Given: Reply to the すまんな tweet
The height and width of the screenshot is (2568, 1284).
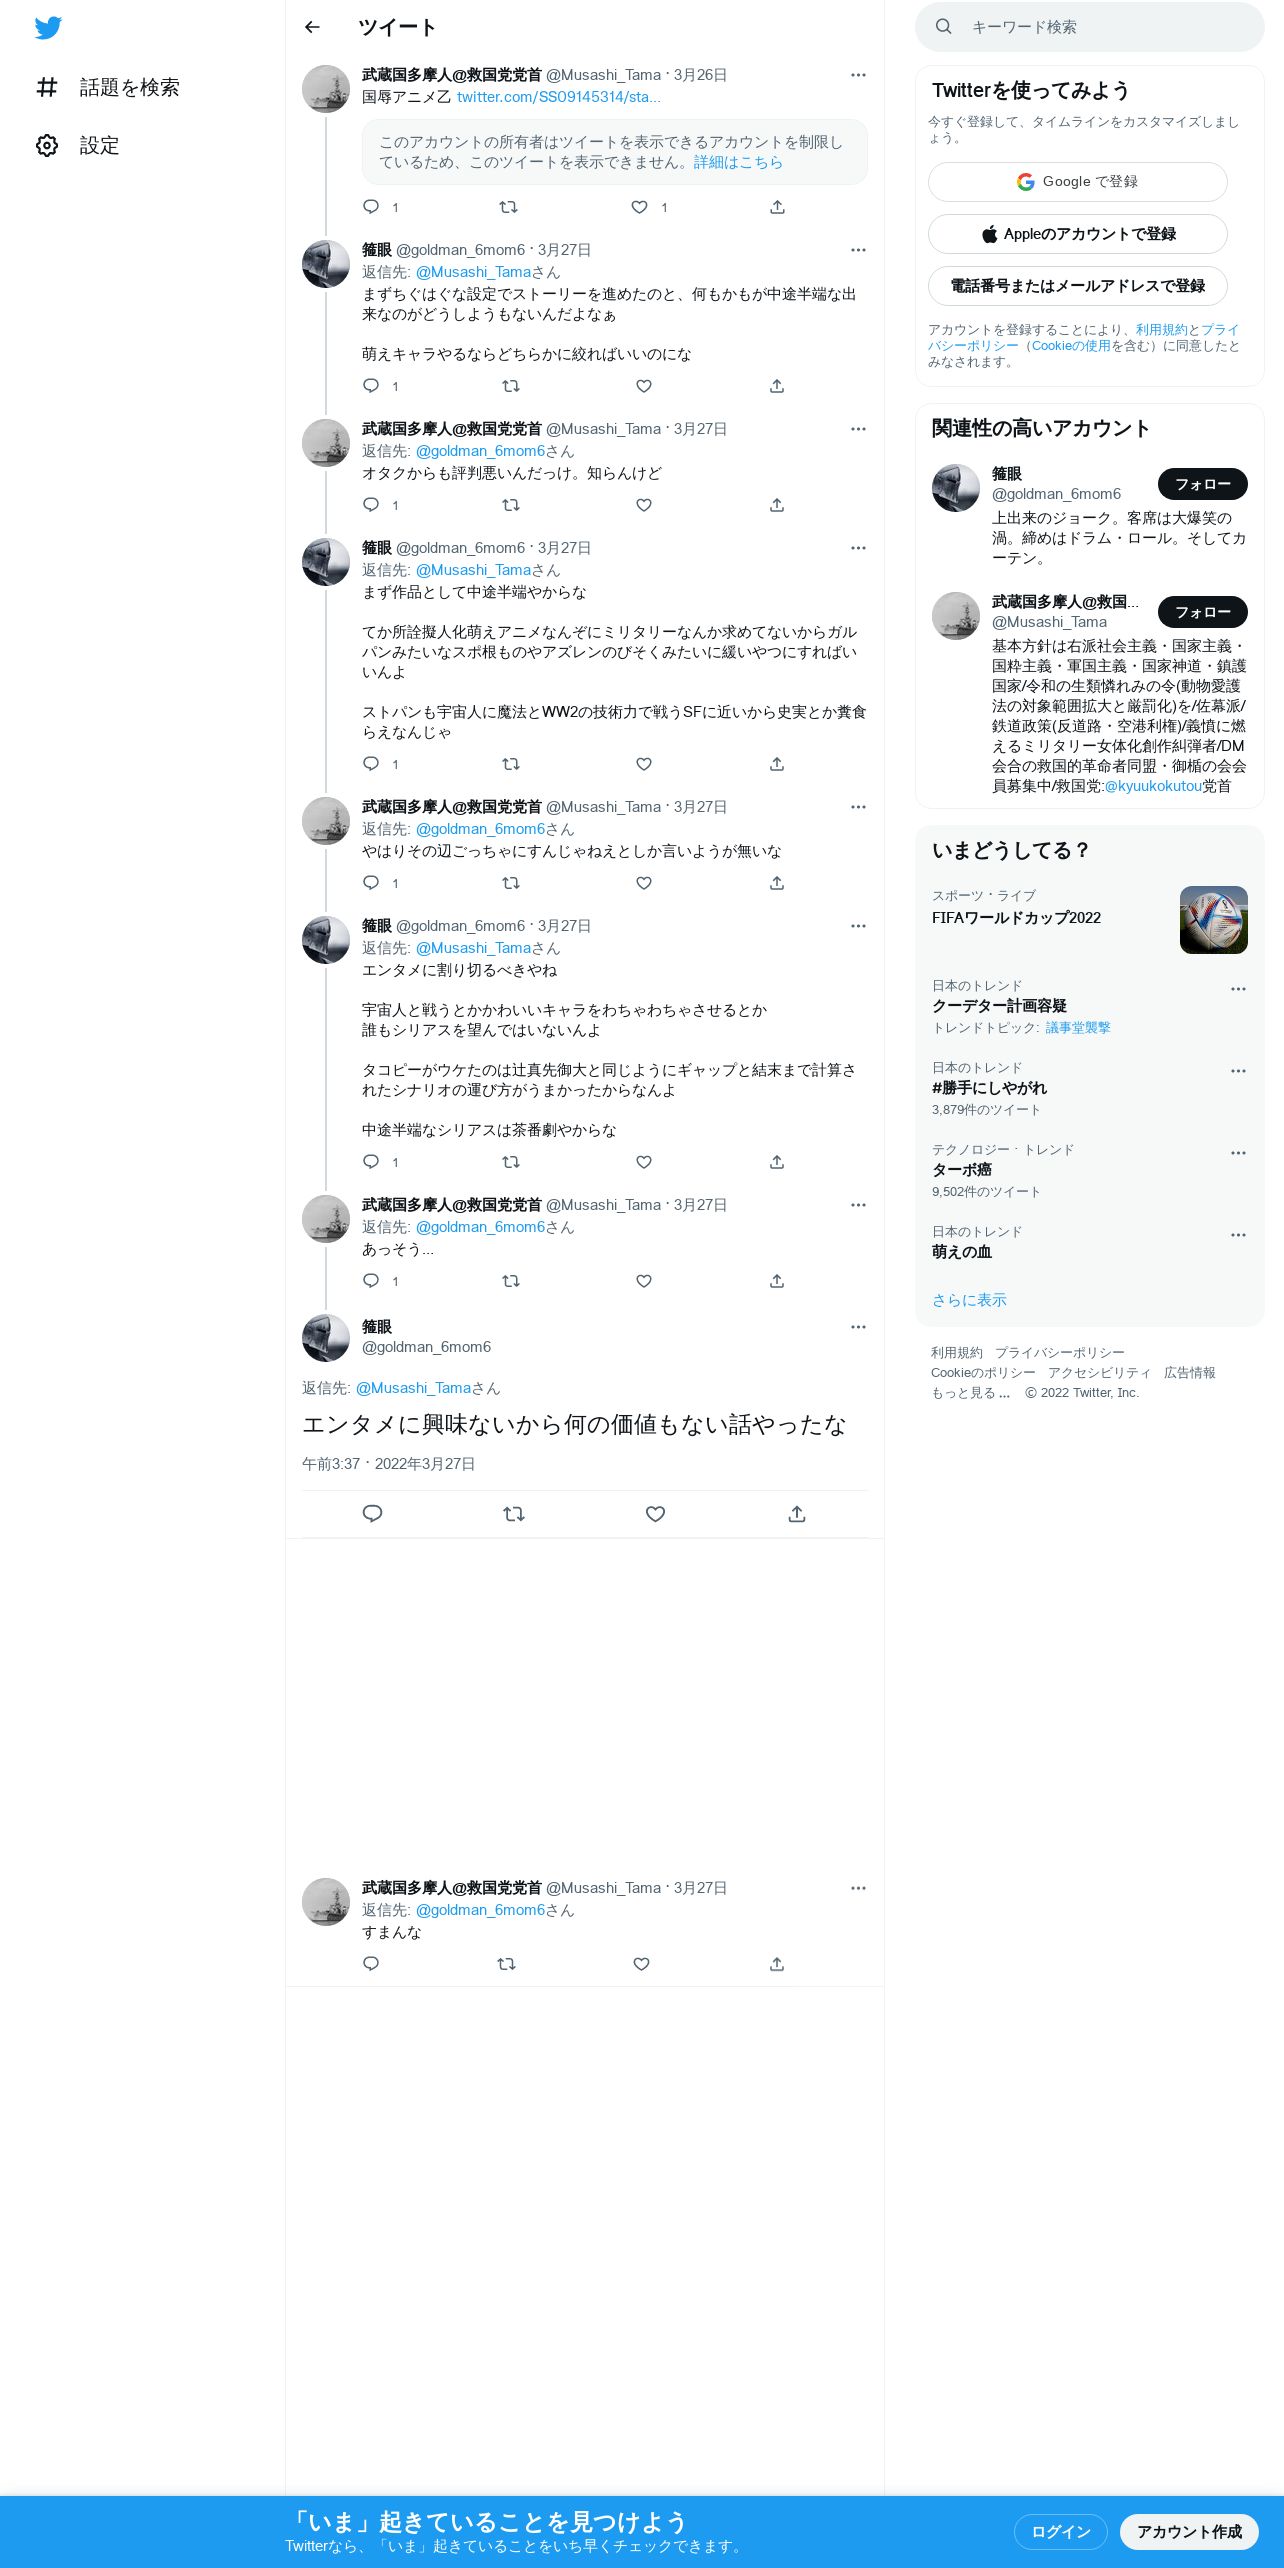Looking at the screenshot, I should [x=371, y=1963].
